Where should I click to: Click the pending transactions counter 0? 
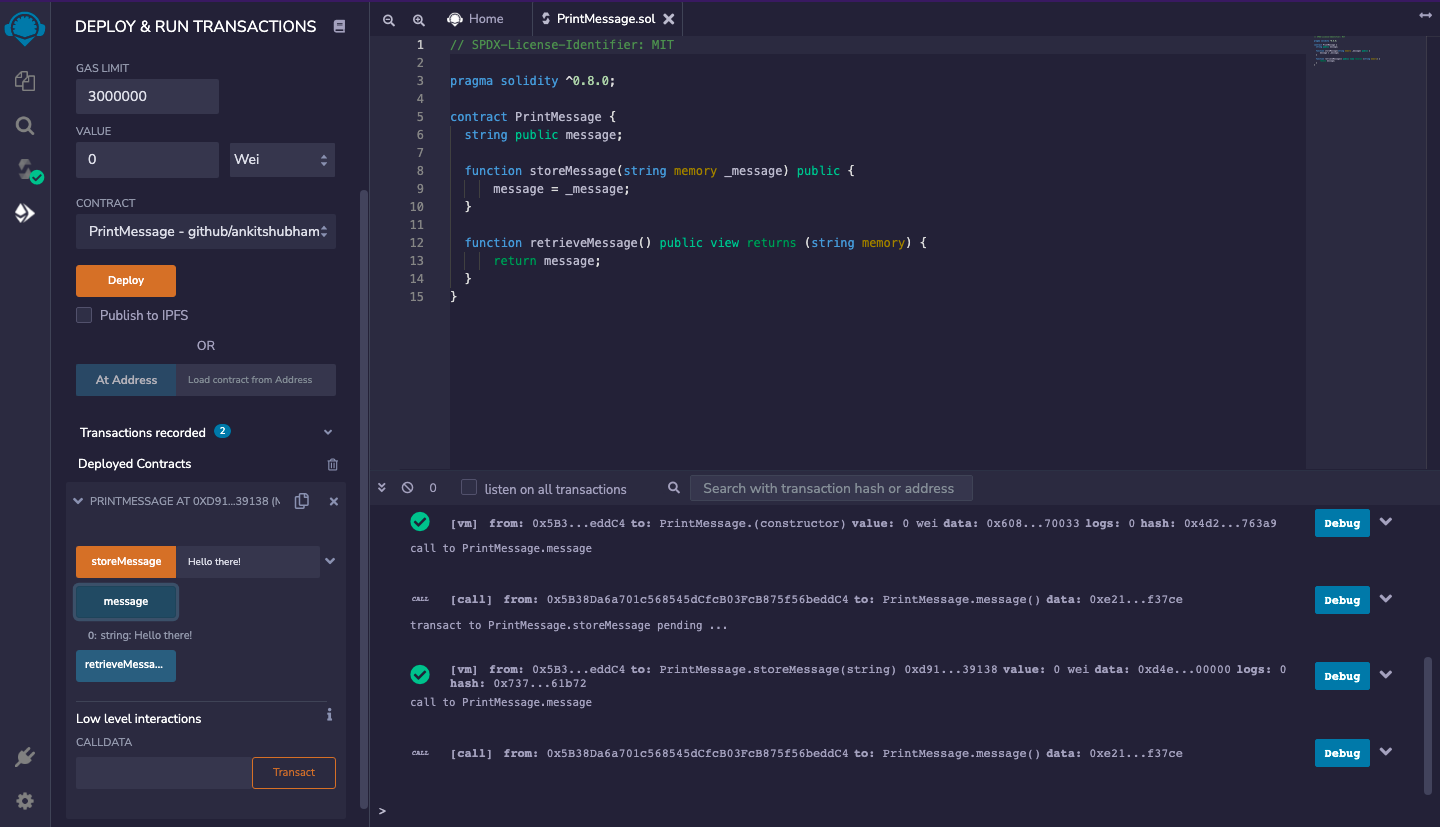(433, 488)
